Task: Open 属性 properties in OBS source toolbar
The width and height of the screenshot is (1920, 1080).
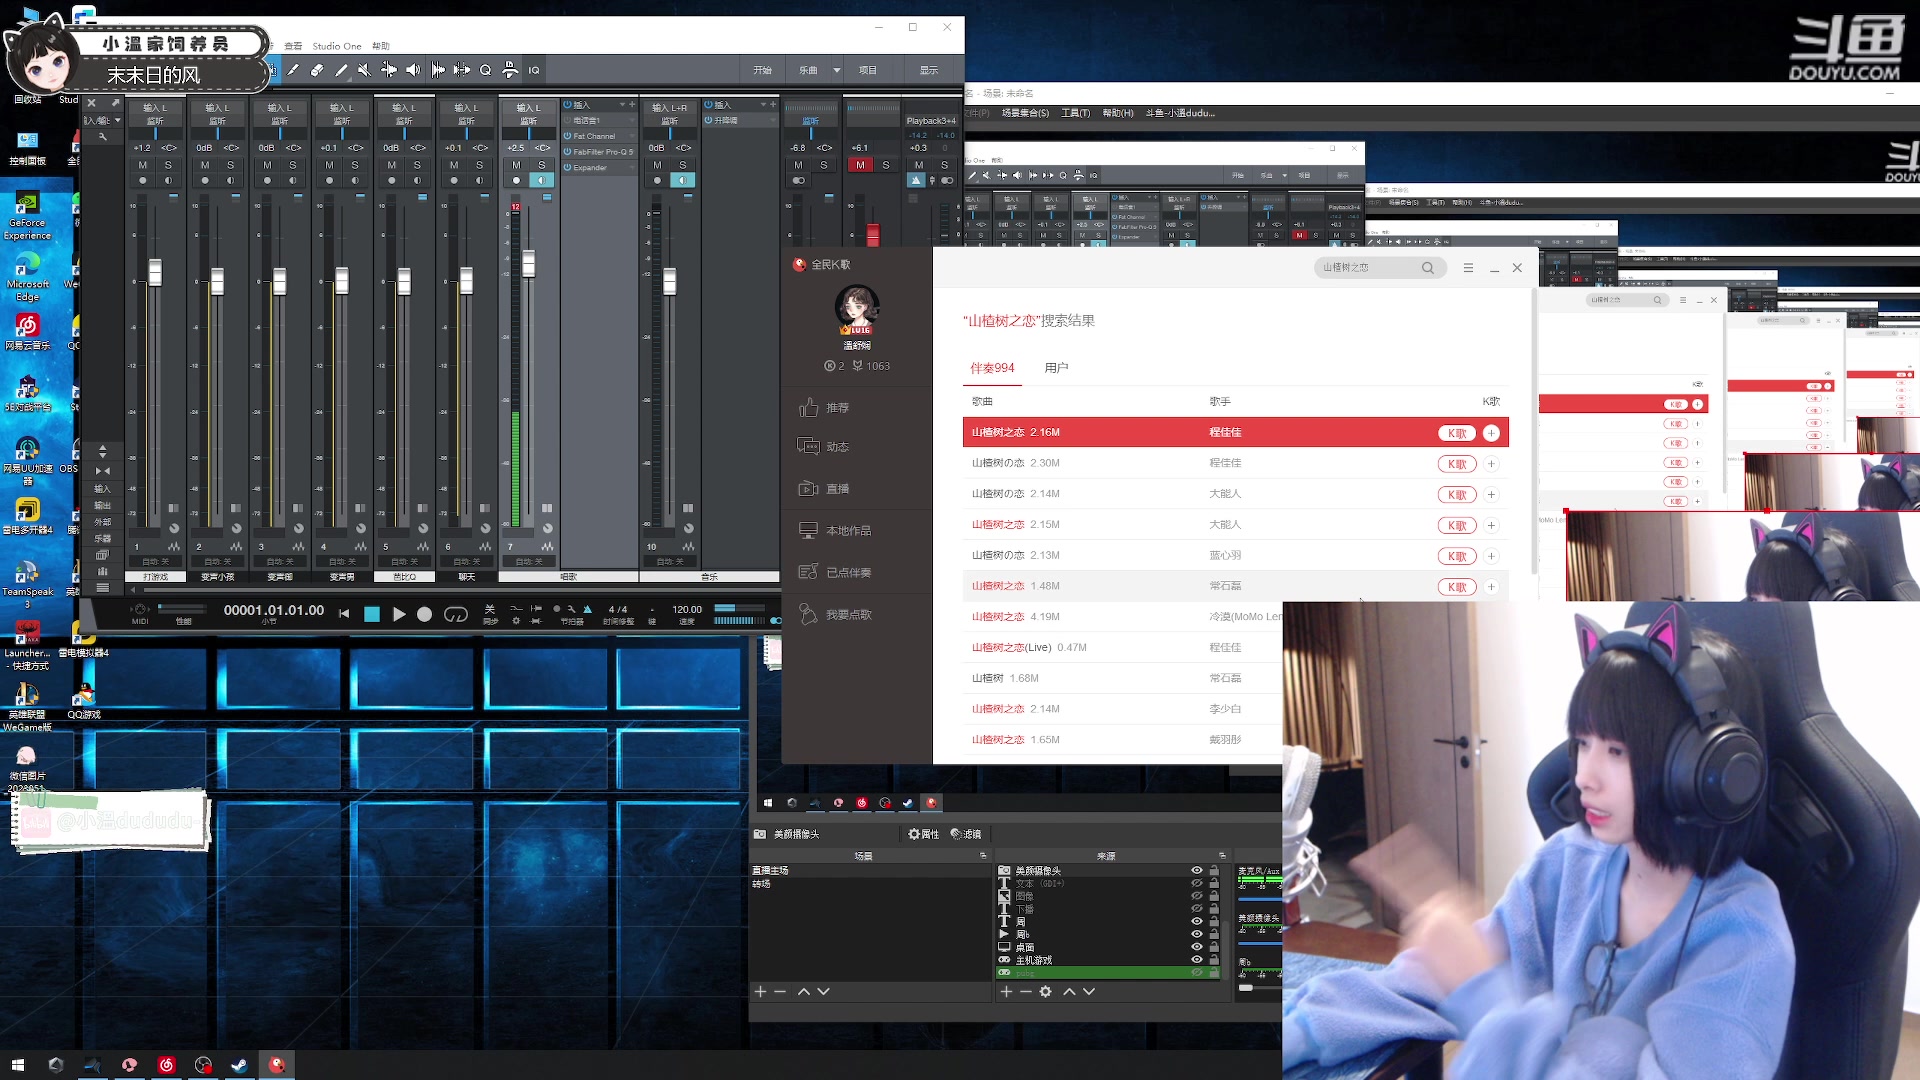Action: pyautogui.click(x=923, y=834)
